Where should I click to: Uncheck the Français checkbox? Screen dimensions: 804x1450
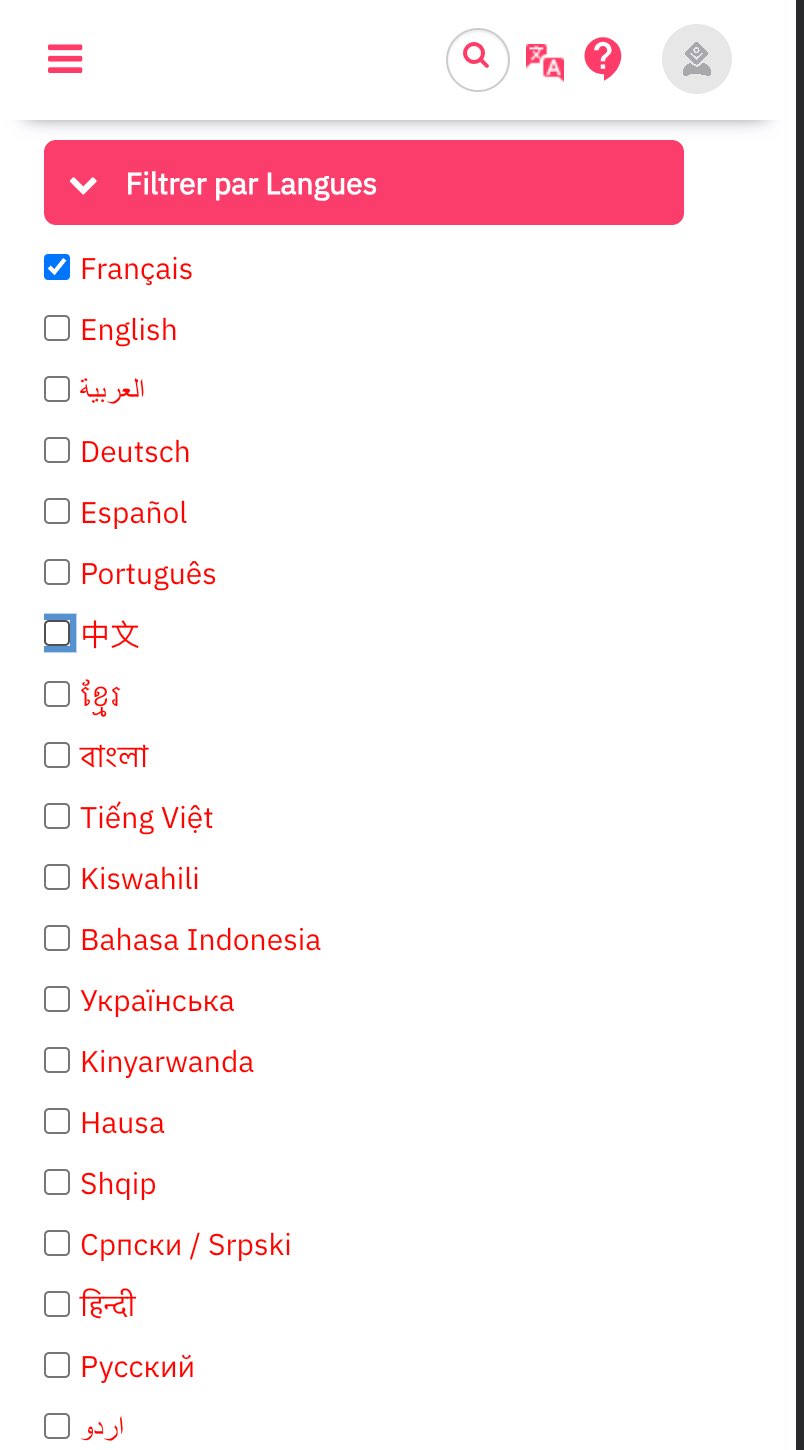point(57,267)
